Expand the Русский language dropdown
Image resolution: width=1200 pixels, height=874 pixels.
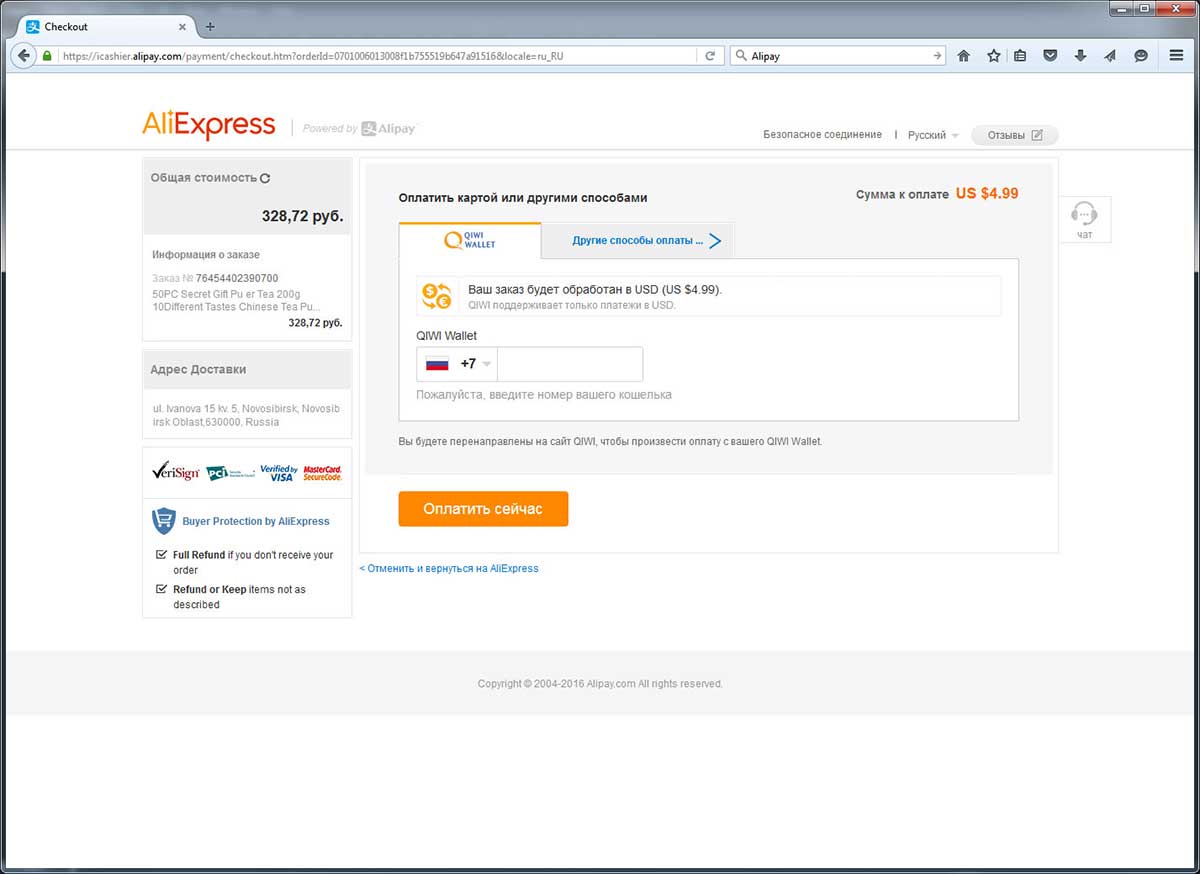(933, 135)
